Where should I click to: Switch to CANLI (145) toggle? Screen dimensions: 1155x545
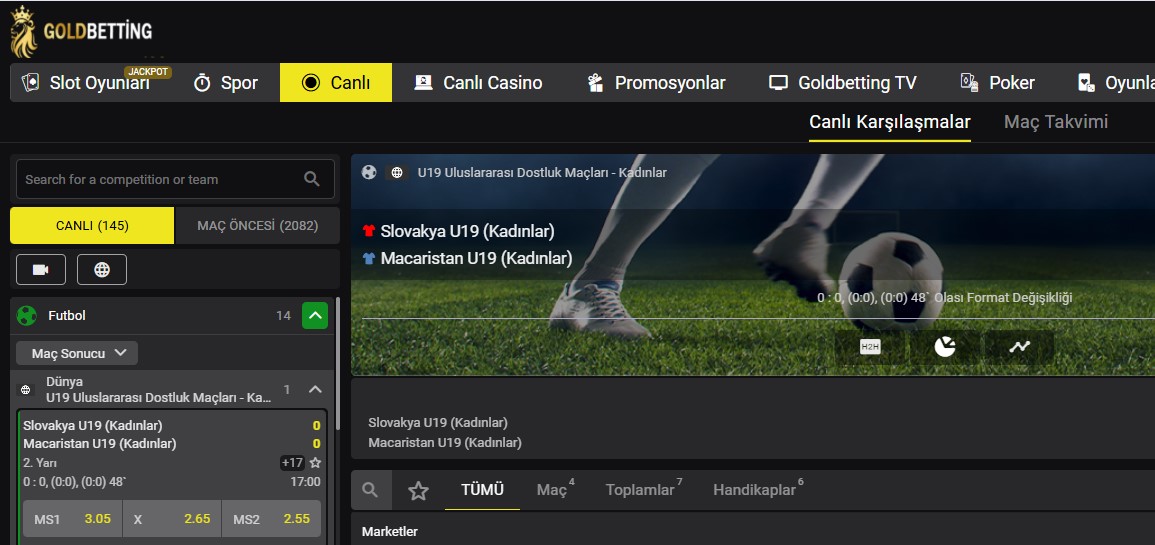click(x=92, y=225)
